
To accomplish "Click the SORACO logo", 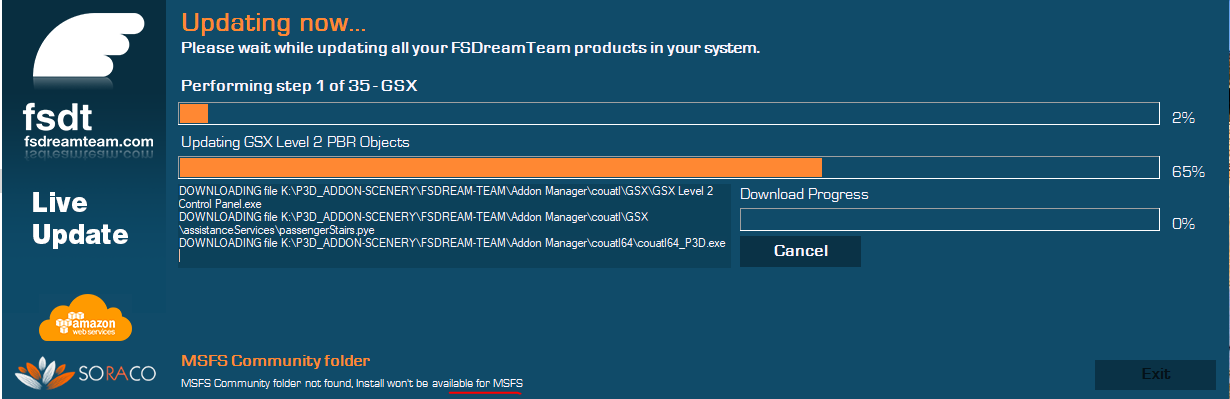I will (86, 374).
